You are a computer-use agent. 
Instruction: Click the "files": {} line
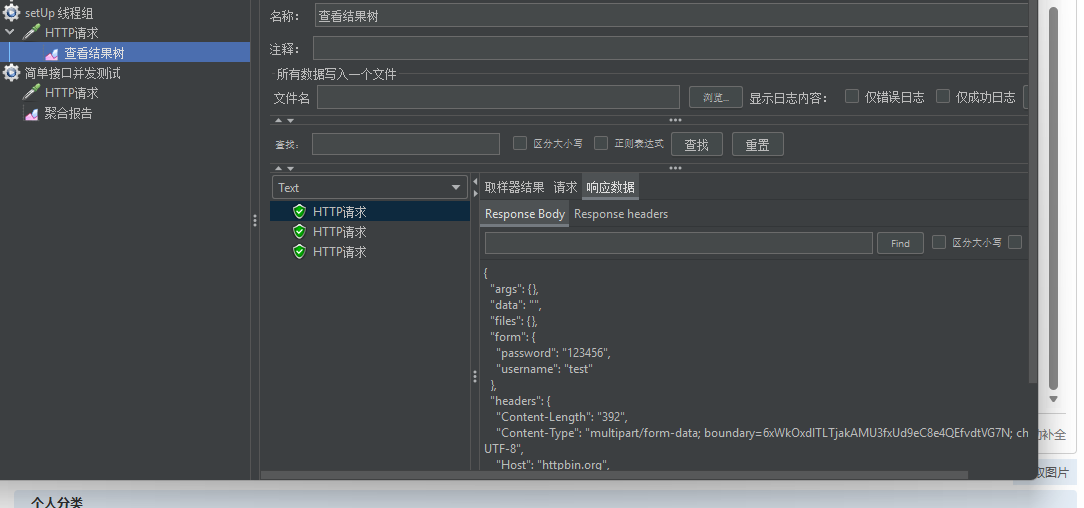click(x=514, y=321)
